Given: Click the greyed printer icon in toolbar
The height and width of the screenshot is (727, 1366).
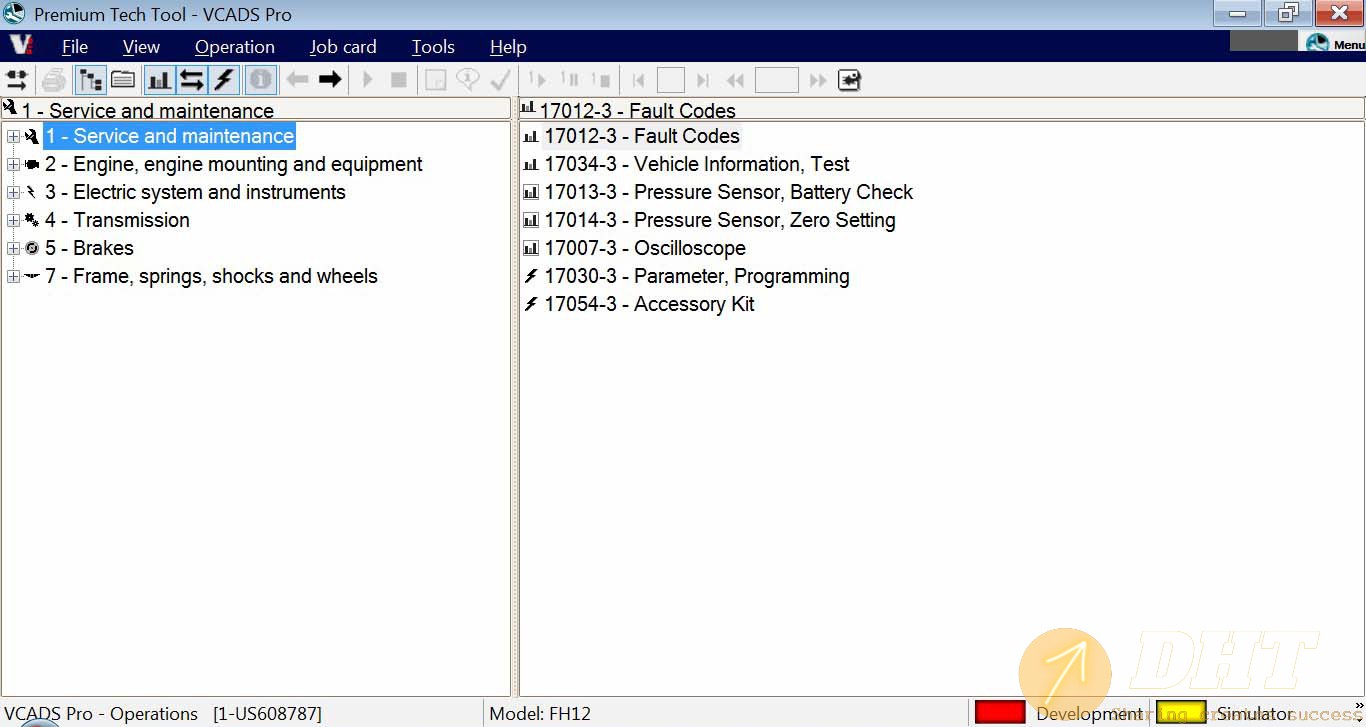Looking at the screenshot, I should [x=53, y=80].
